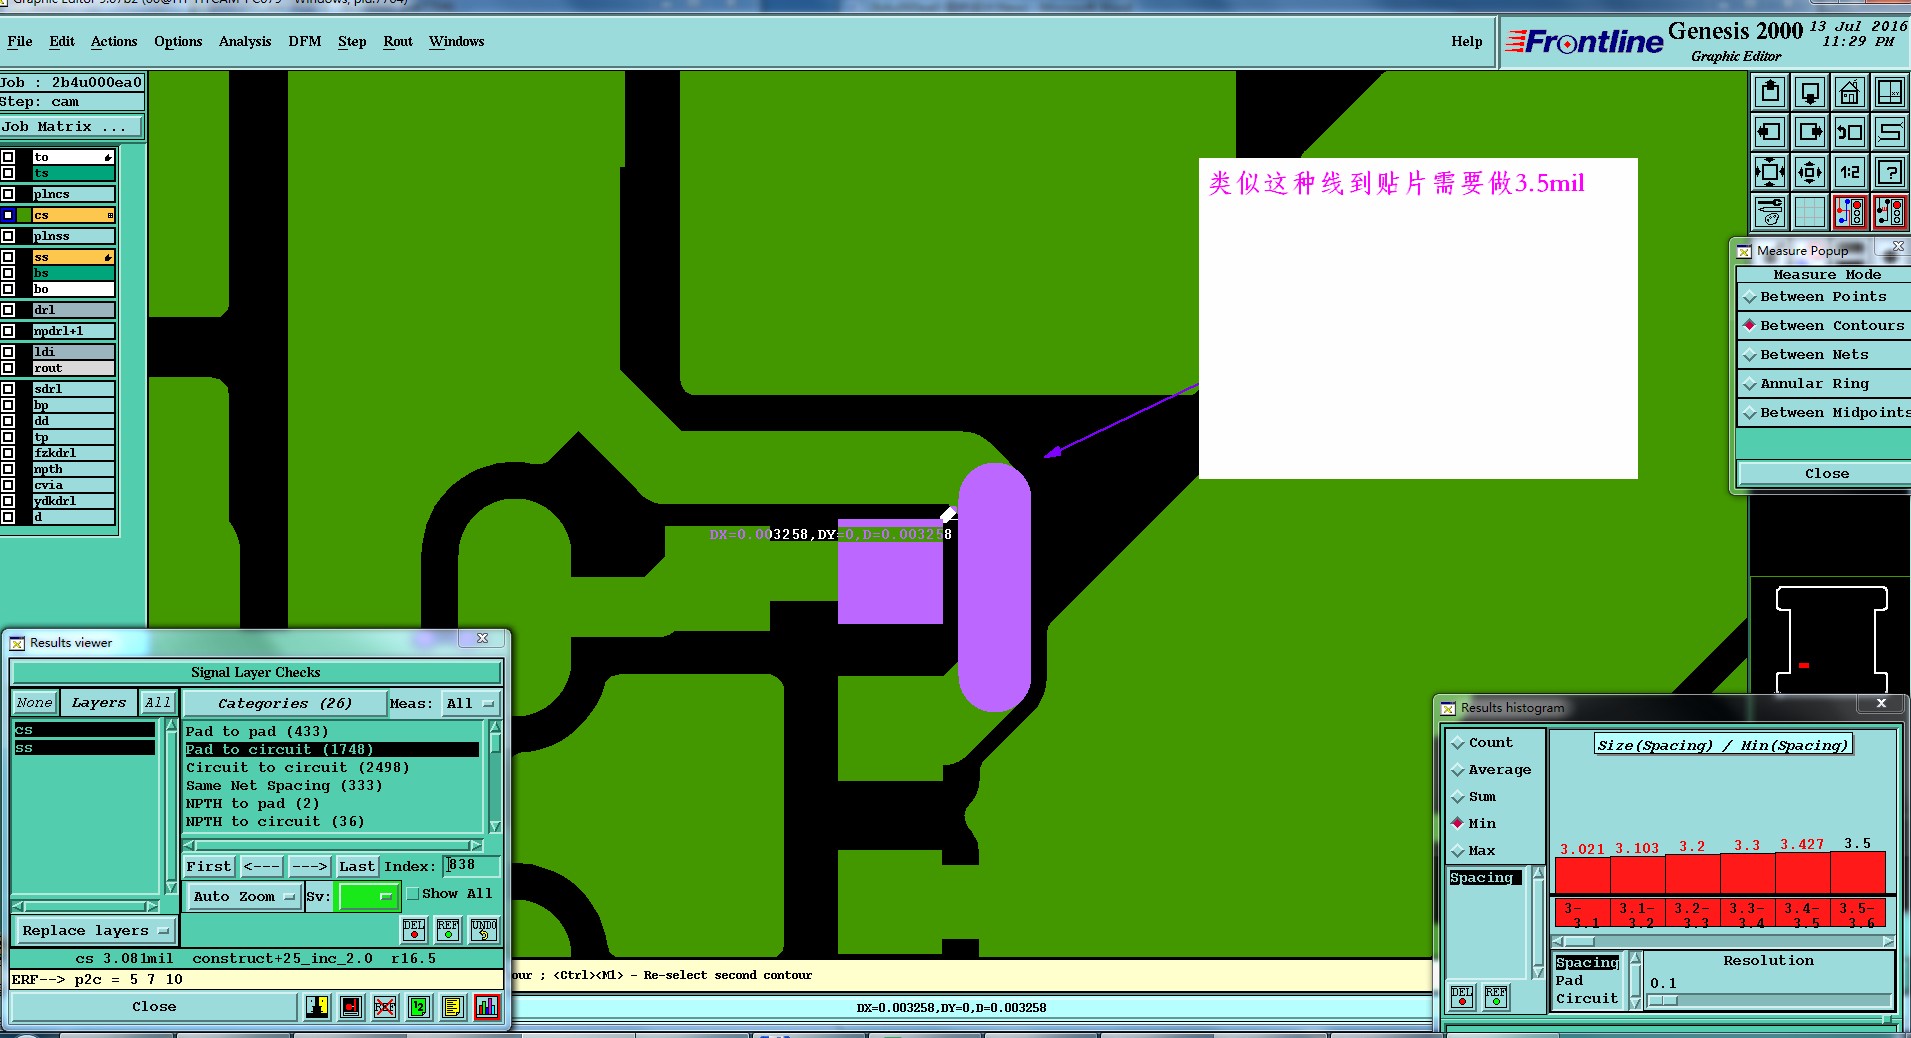Click the next arrow result button

(309, 867)
